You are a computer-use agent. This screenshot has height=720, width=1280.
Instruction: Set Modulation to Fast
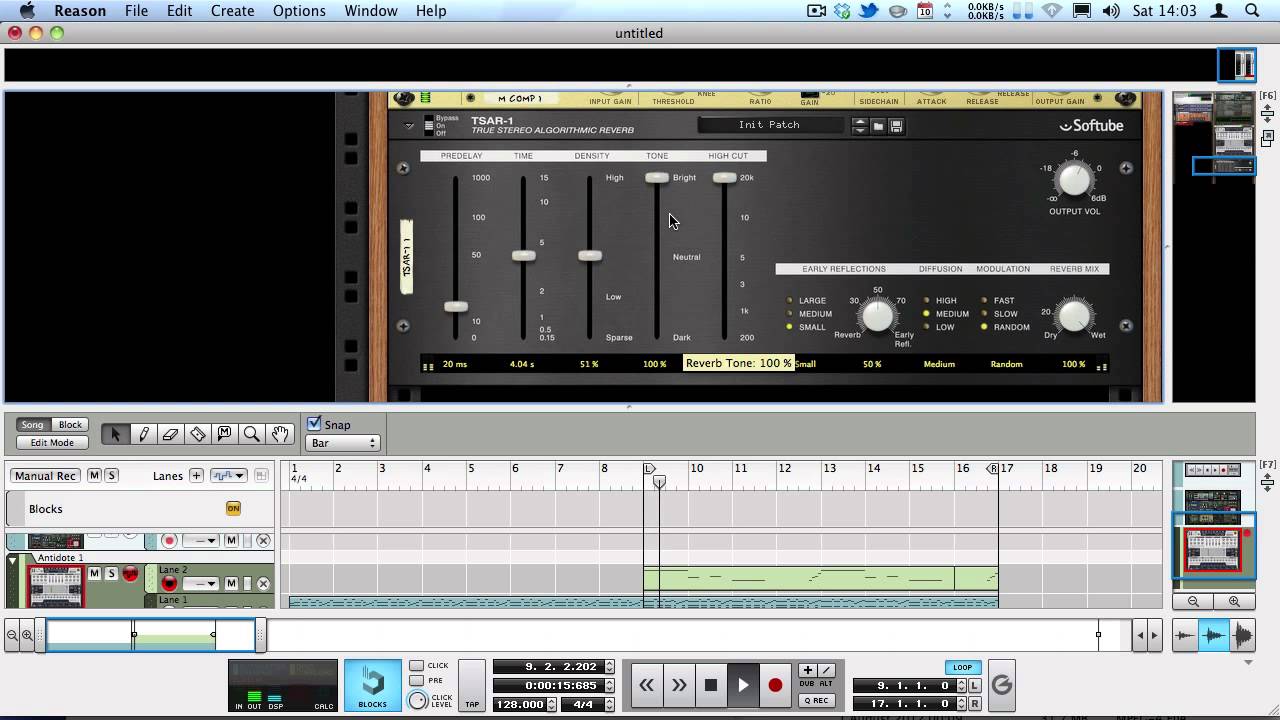point(985,300)
